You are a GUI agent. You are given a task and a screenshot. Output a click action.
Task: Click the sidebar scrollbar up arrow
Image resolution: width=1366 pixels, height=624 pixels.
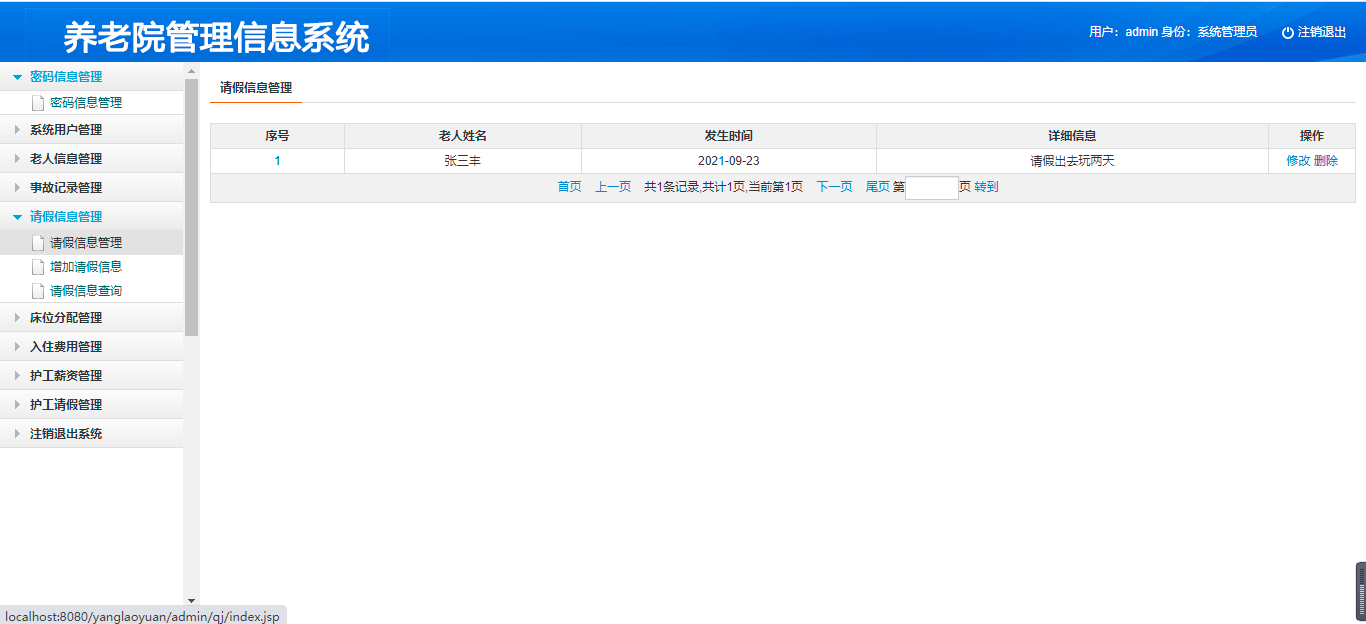pos(191,71)
